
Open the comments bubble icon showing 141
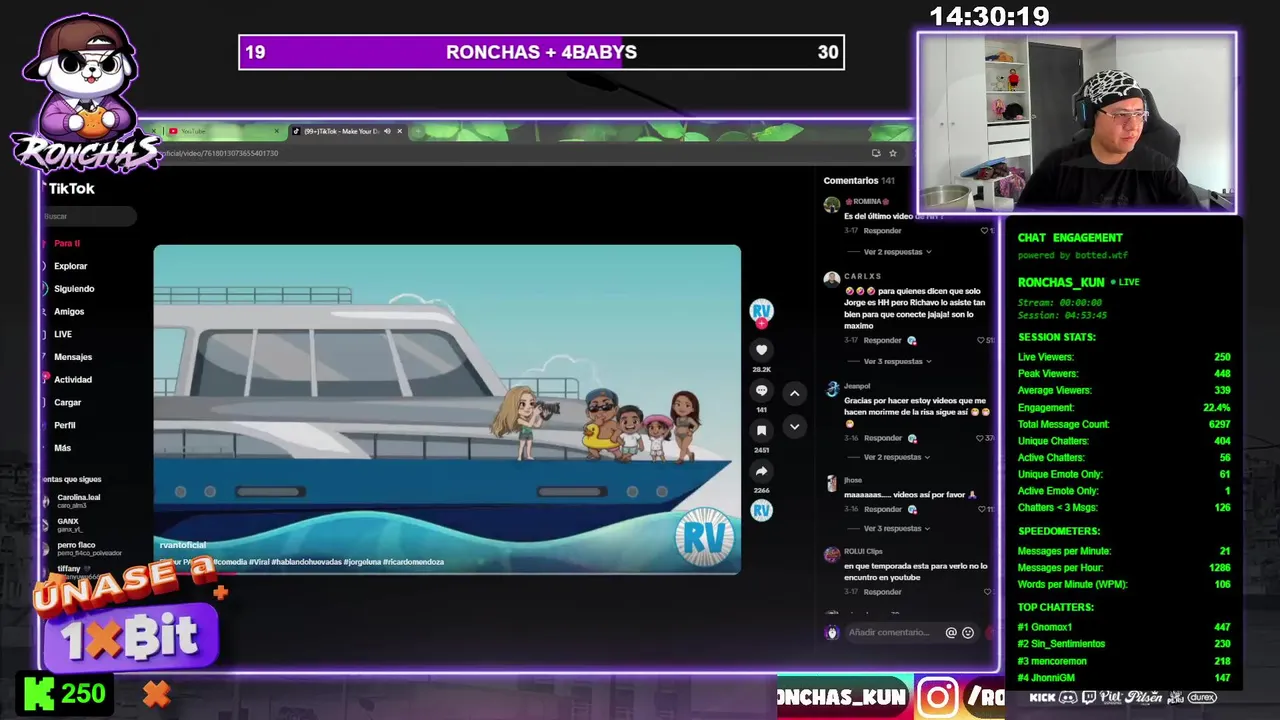(761, 390)
